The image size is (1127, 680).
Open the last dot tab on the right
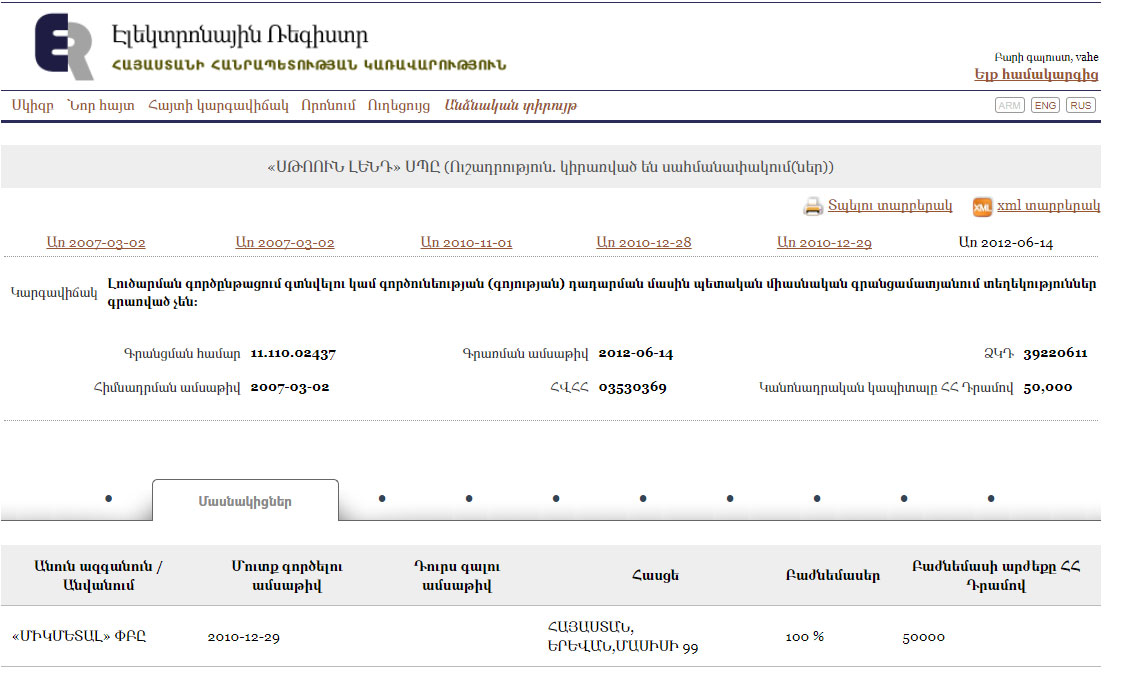[x=991, y=498]
